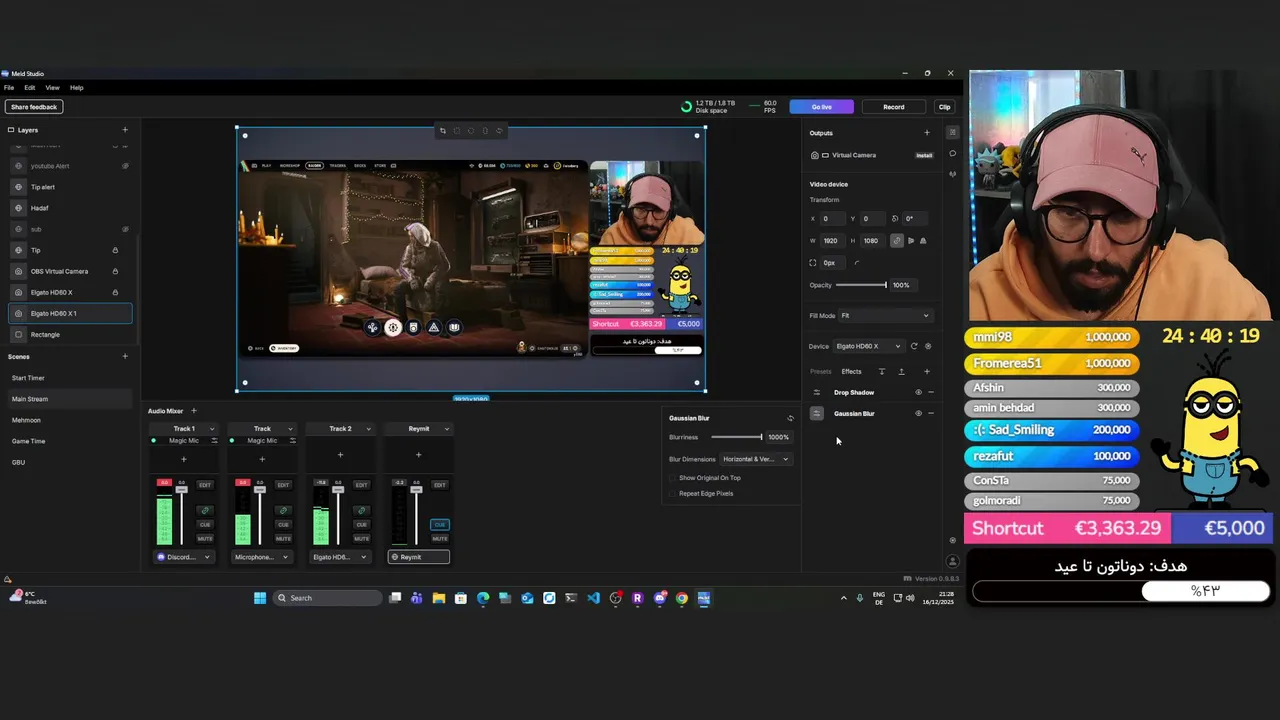Show the hidden sub layer
This screenshot has width=1280, height=720.
(125, 229)
